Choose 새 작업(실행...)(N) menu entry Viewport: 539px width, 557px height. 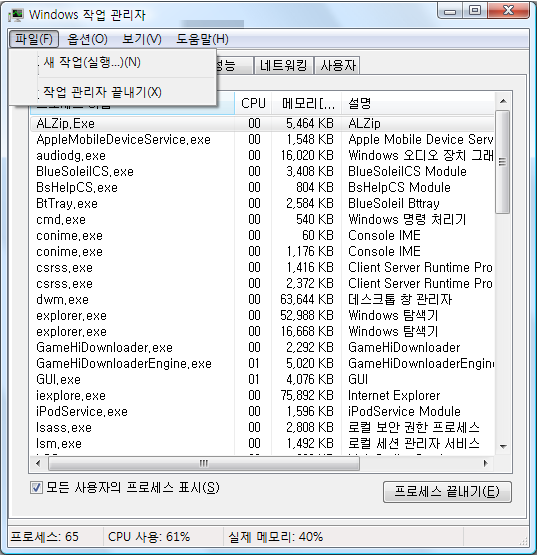click(112, 63)
